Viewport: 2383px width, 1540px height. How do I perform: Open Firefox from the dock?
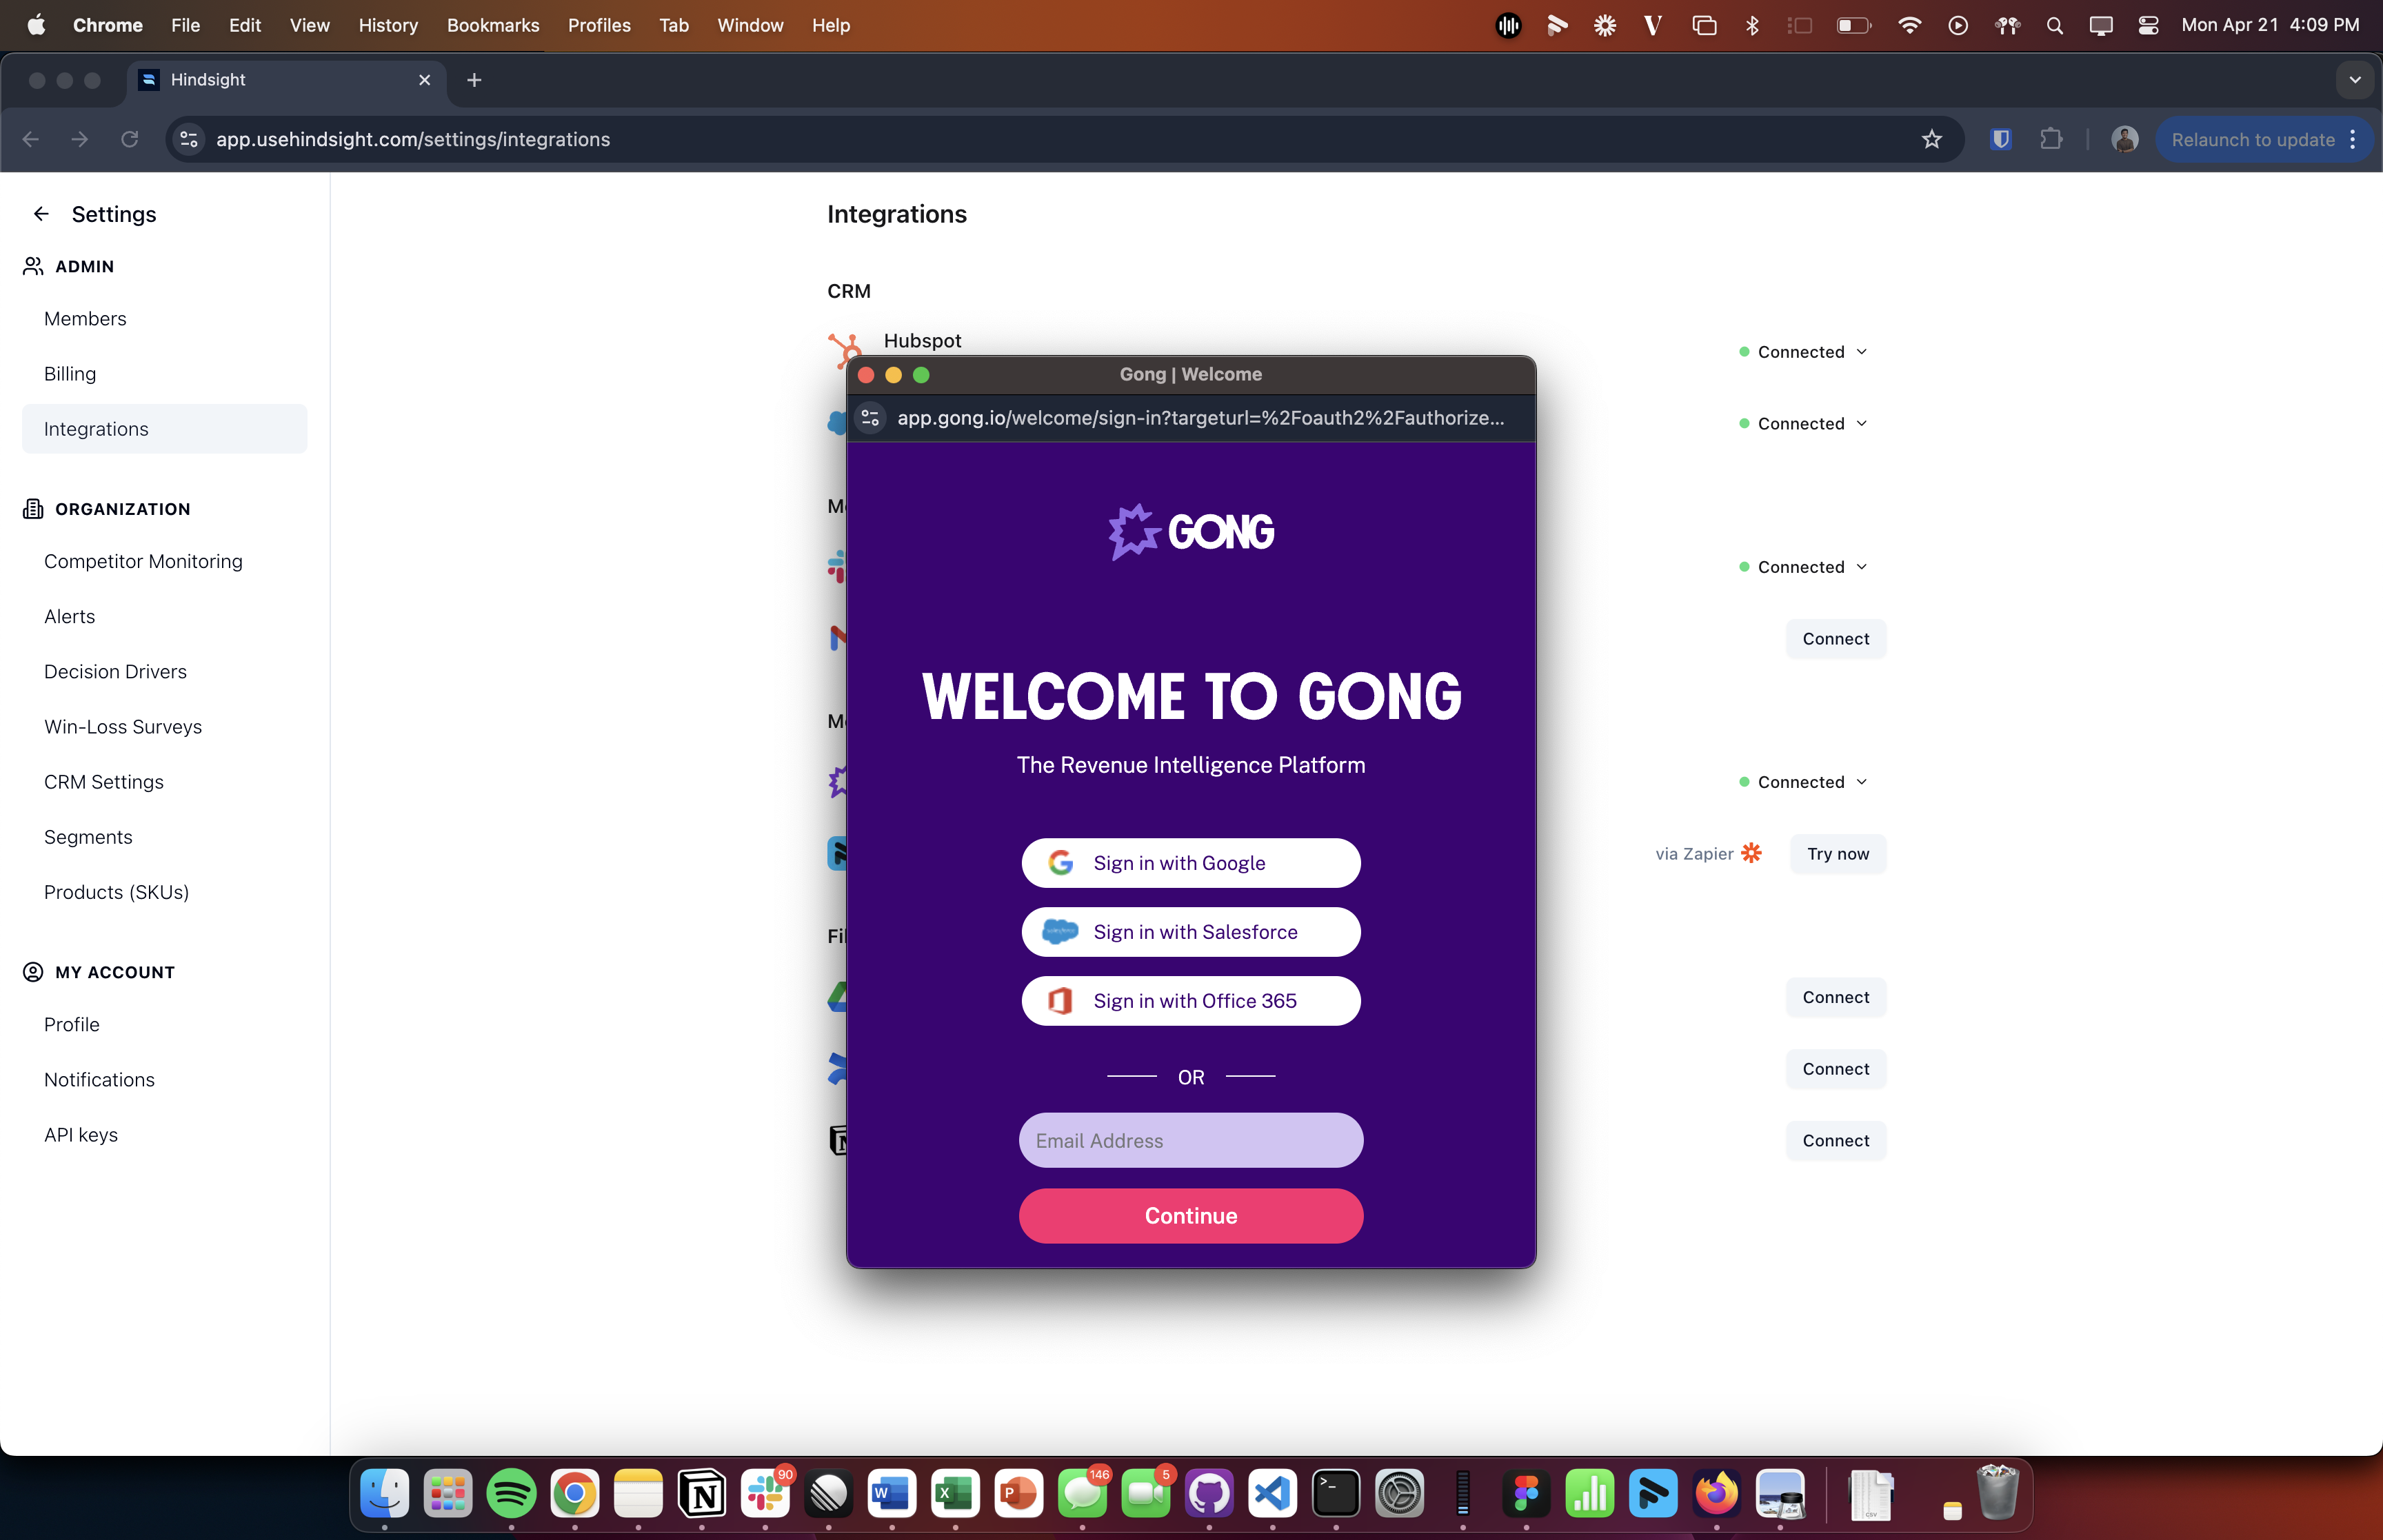click(1717, 1494)
